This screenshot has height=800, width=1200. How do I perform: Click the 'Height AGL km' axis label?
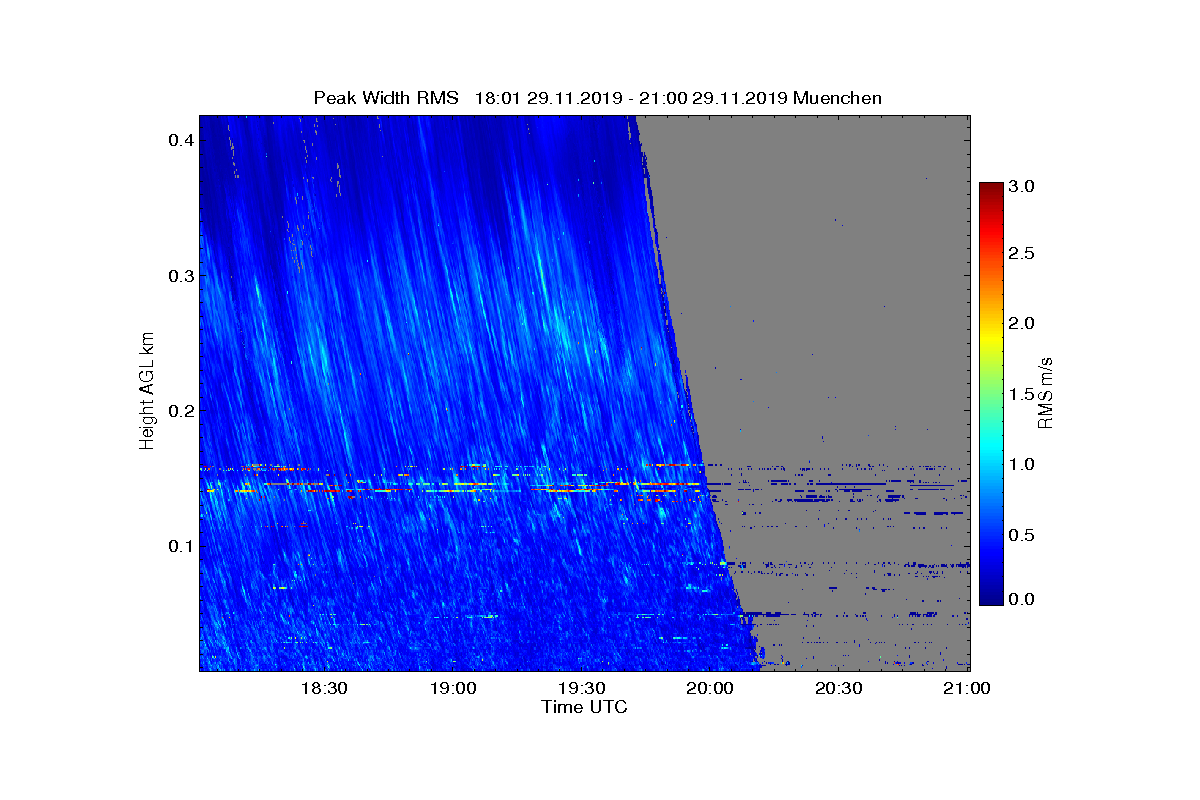pos(147,392)
